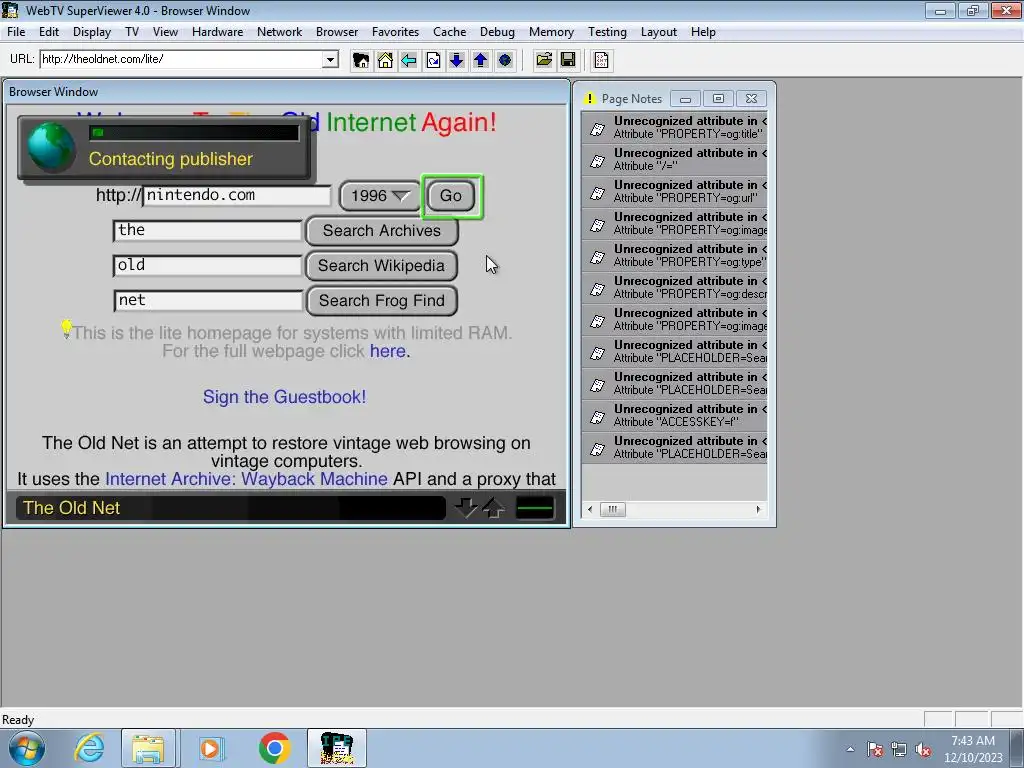The image size is (1024, 768).
Task: Select the PROPERTY=og:type note row
Action: tap(675, 256)
